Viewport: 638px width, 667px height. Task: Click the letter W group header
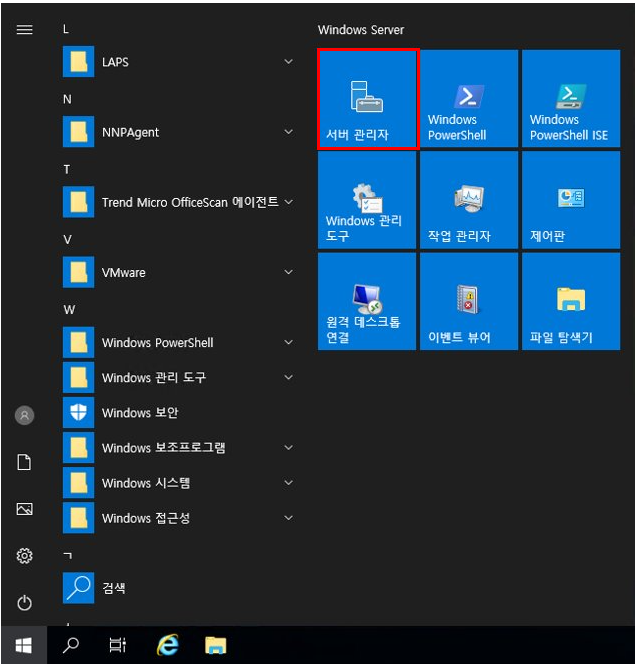[69, 310]
